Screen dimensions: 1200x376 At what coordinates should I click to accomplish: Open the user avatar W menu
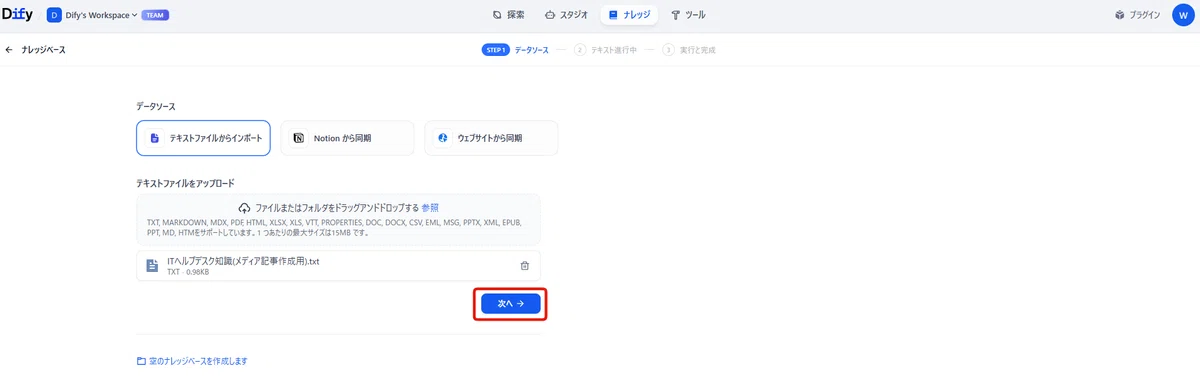(x=1183, y=15)
